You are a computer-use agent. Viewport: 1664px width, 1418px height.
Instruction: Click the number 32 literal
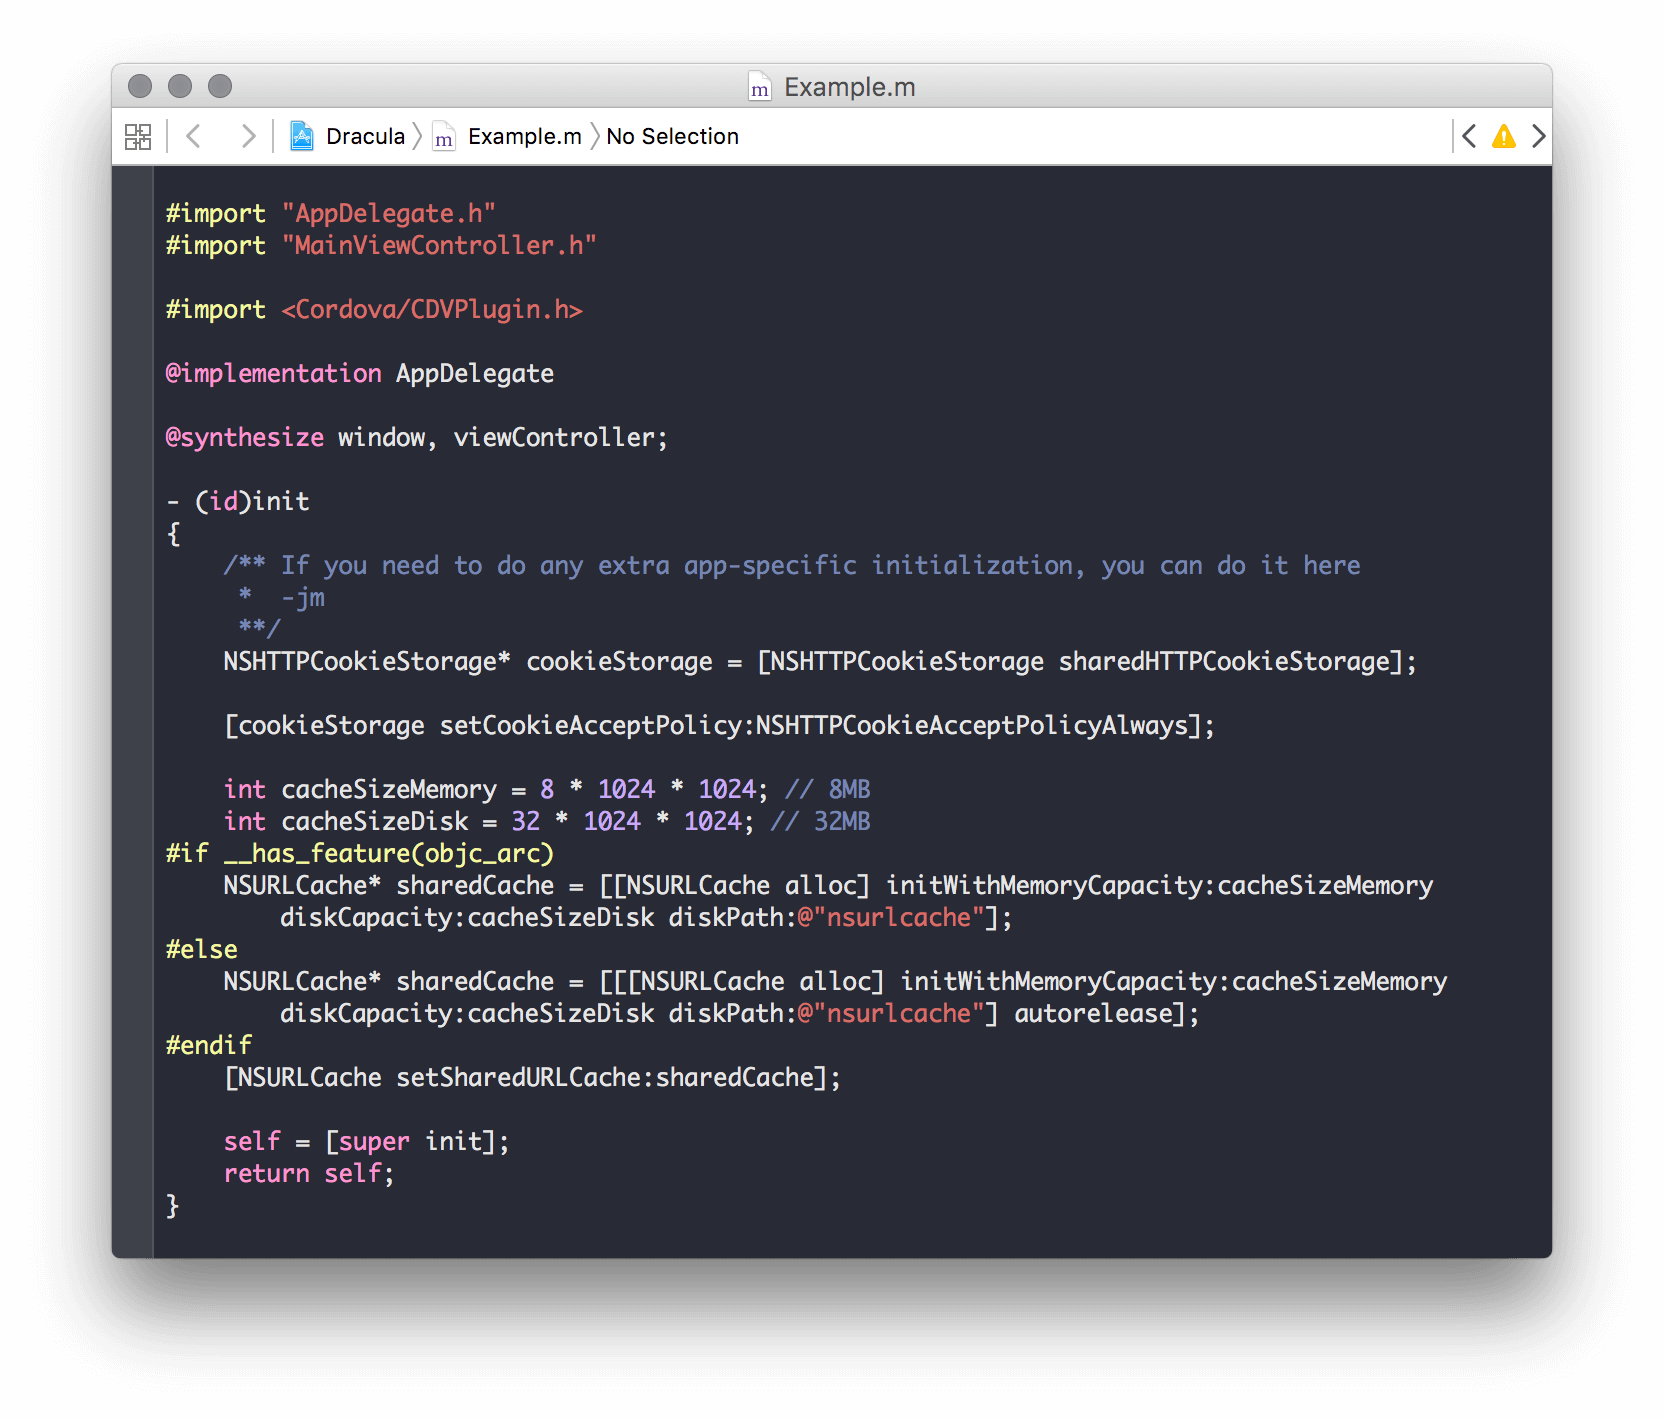click(525, 822)
